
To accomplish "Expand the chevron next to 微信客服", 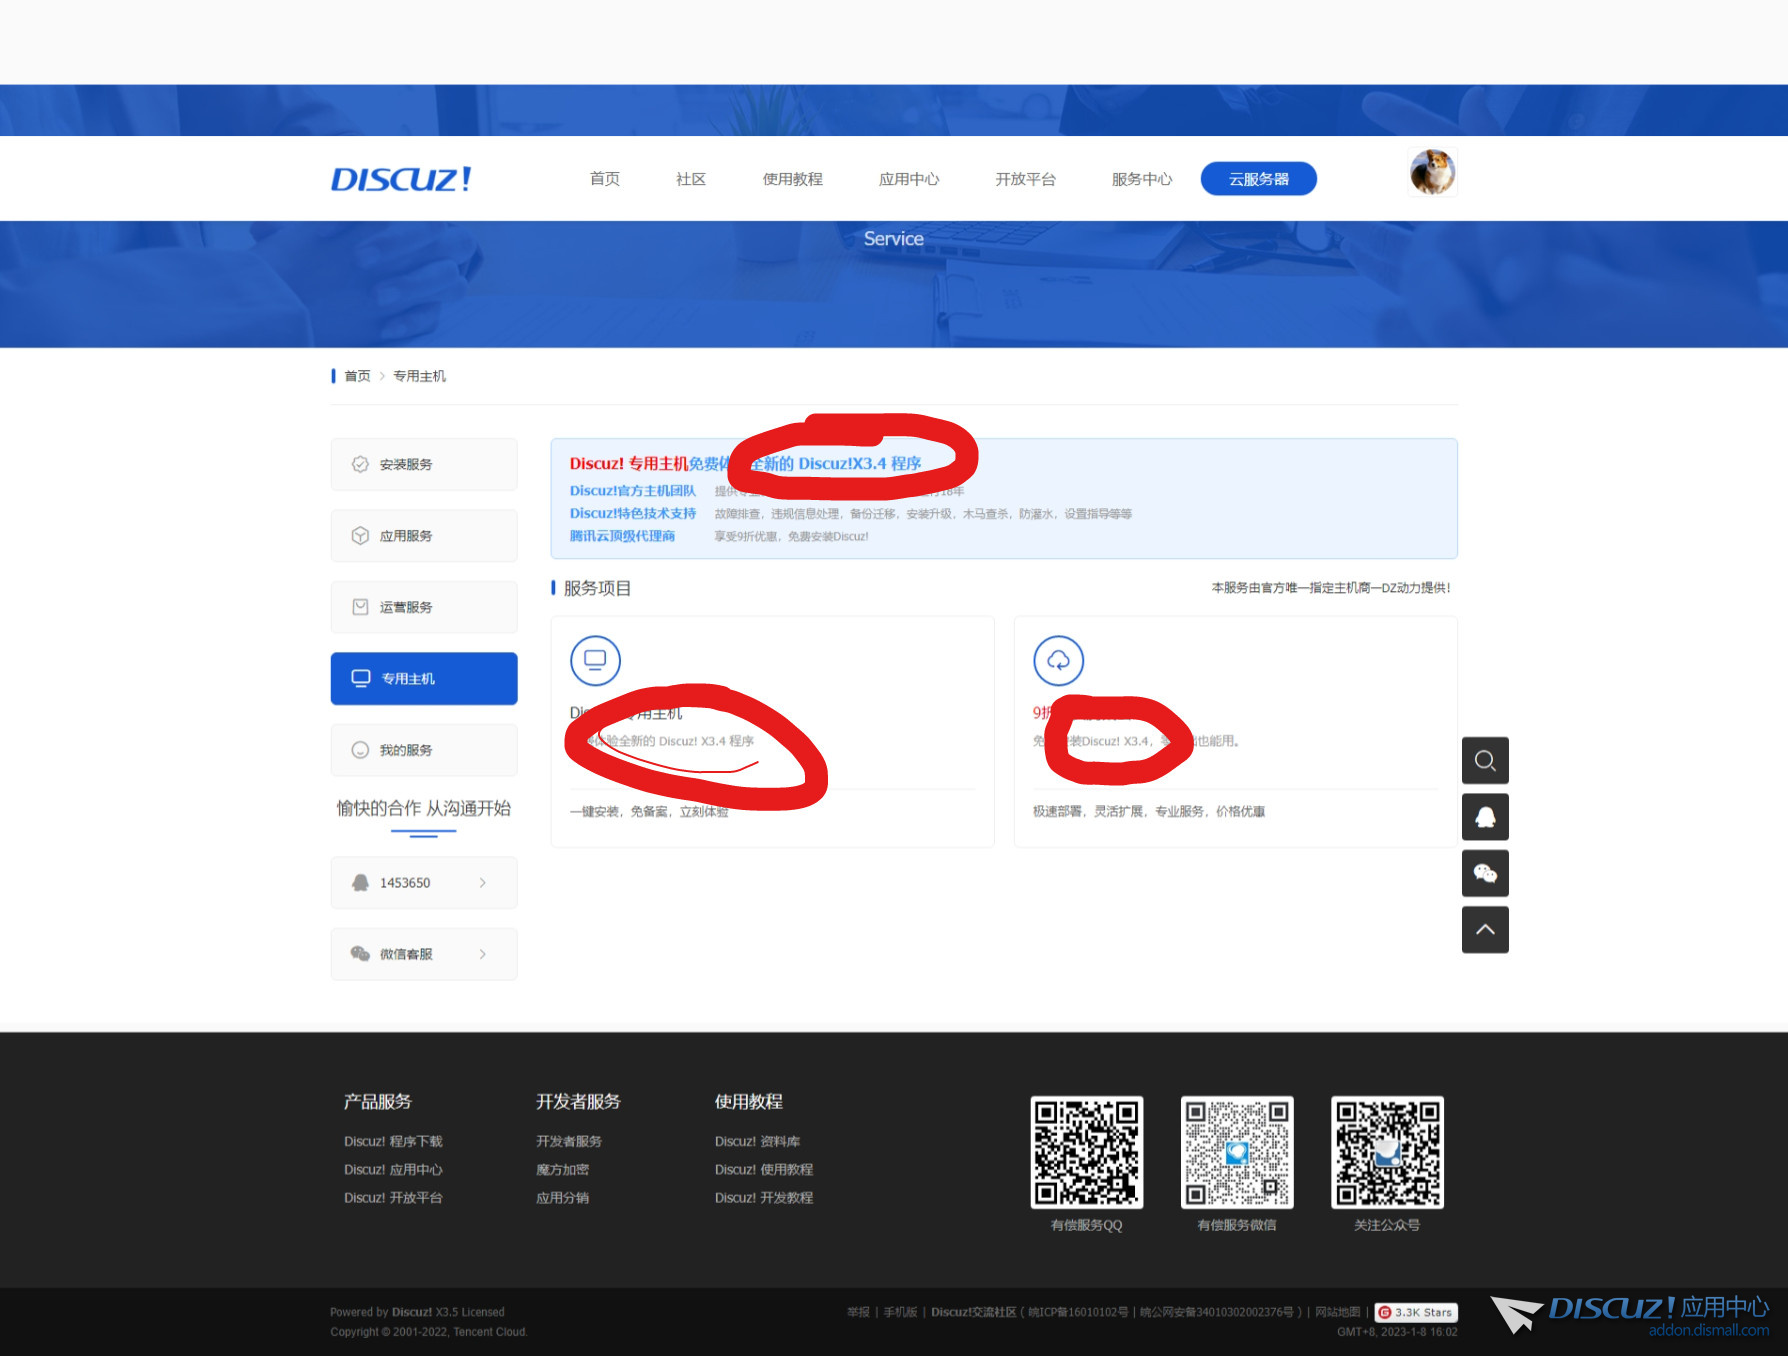I will 483,954.
